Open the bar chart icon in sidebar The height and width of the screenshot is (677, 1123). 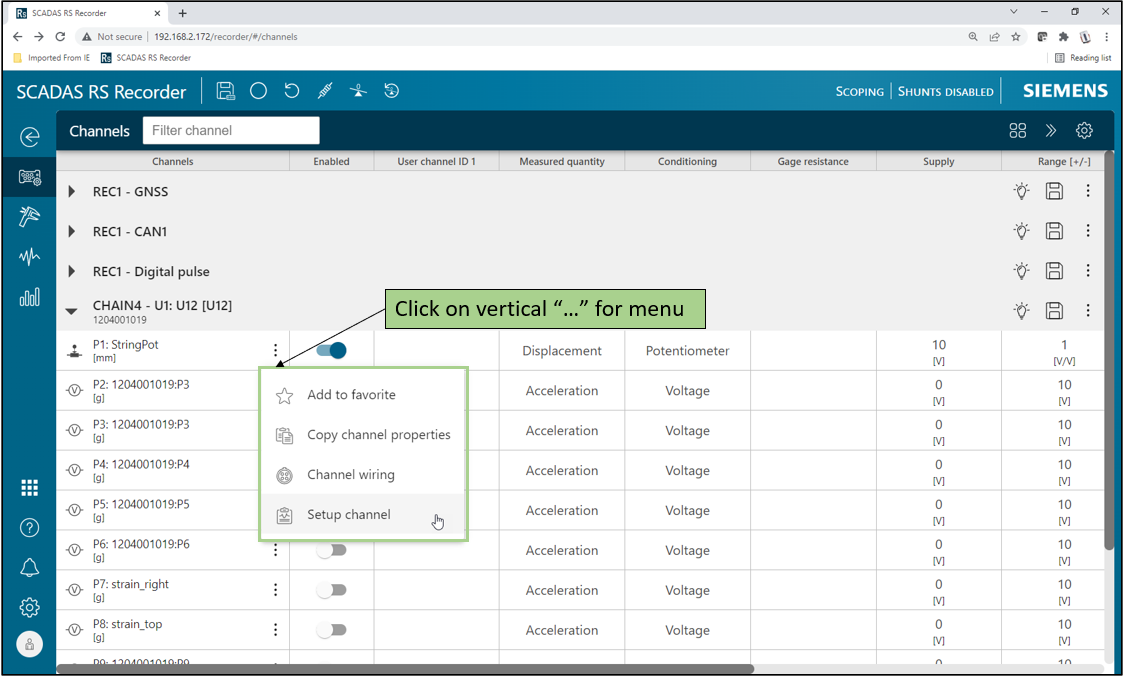coord(30,297)
